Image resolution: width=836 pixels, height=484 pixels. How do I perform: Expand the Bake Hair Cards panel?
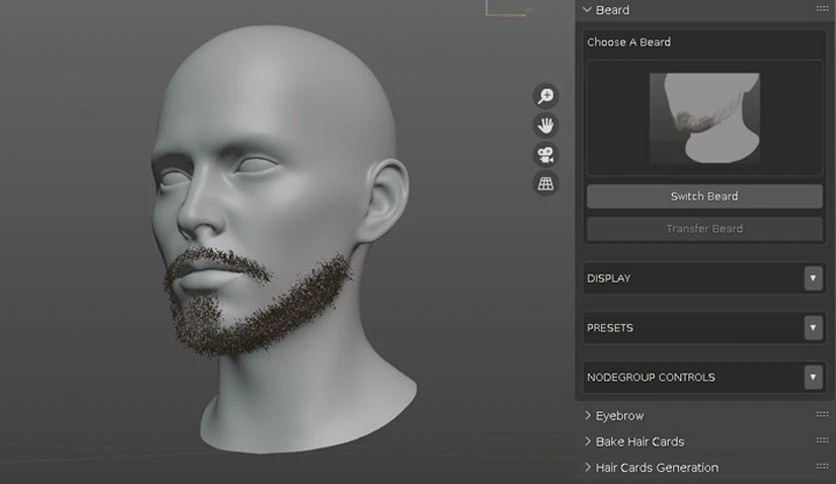click(588, 441)
